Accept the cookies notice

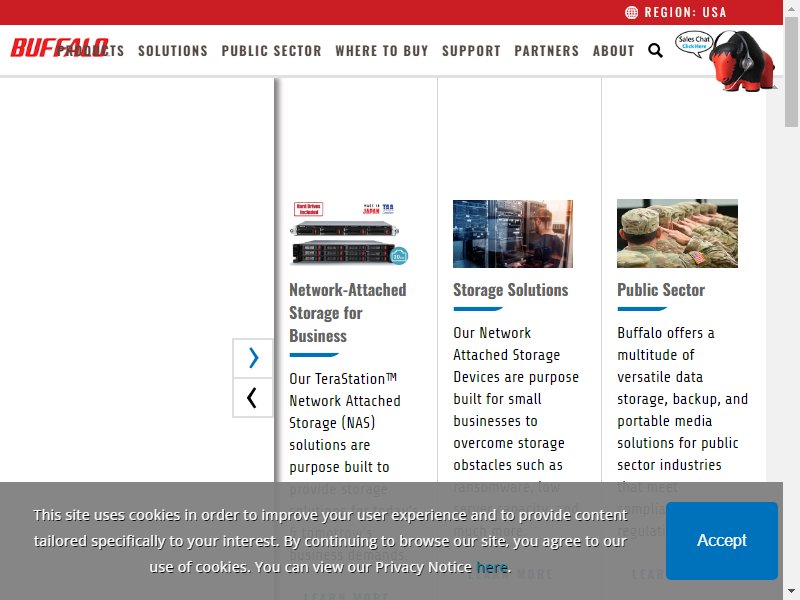(721, 540)
